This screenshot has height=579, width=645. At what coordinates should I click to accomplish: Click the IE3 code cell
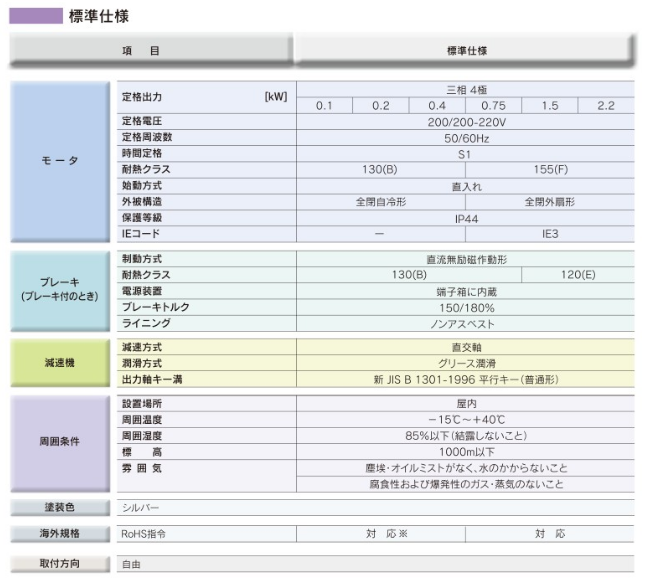pyautogui.click(x=549, y=232)
